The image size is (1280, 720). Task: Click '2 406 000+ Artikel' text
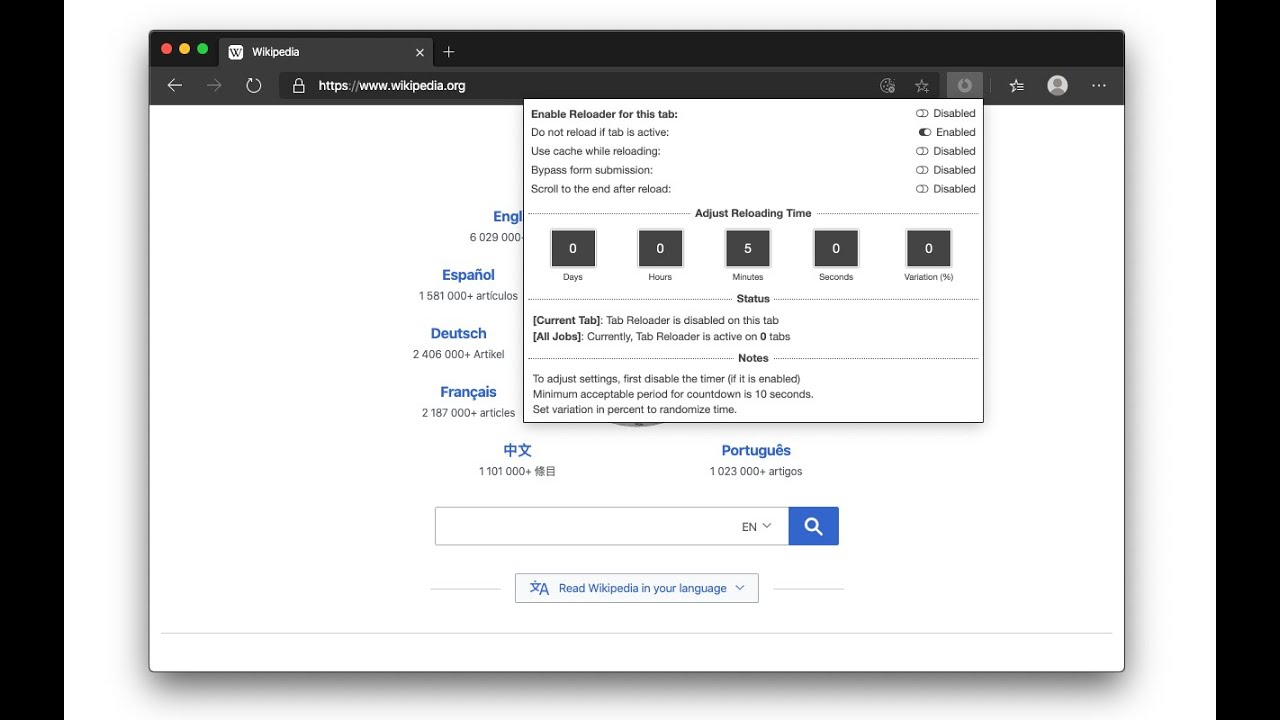point(459,354)
